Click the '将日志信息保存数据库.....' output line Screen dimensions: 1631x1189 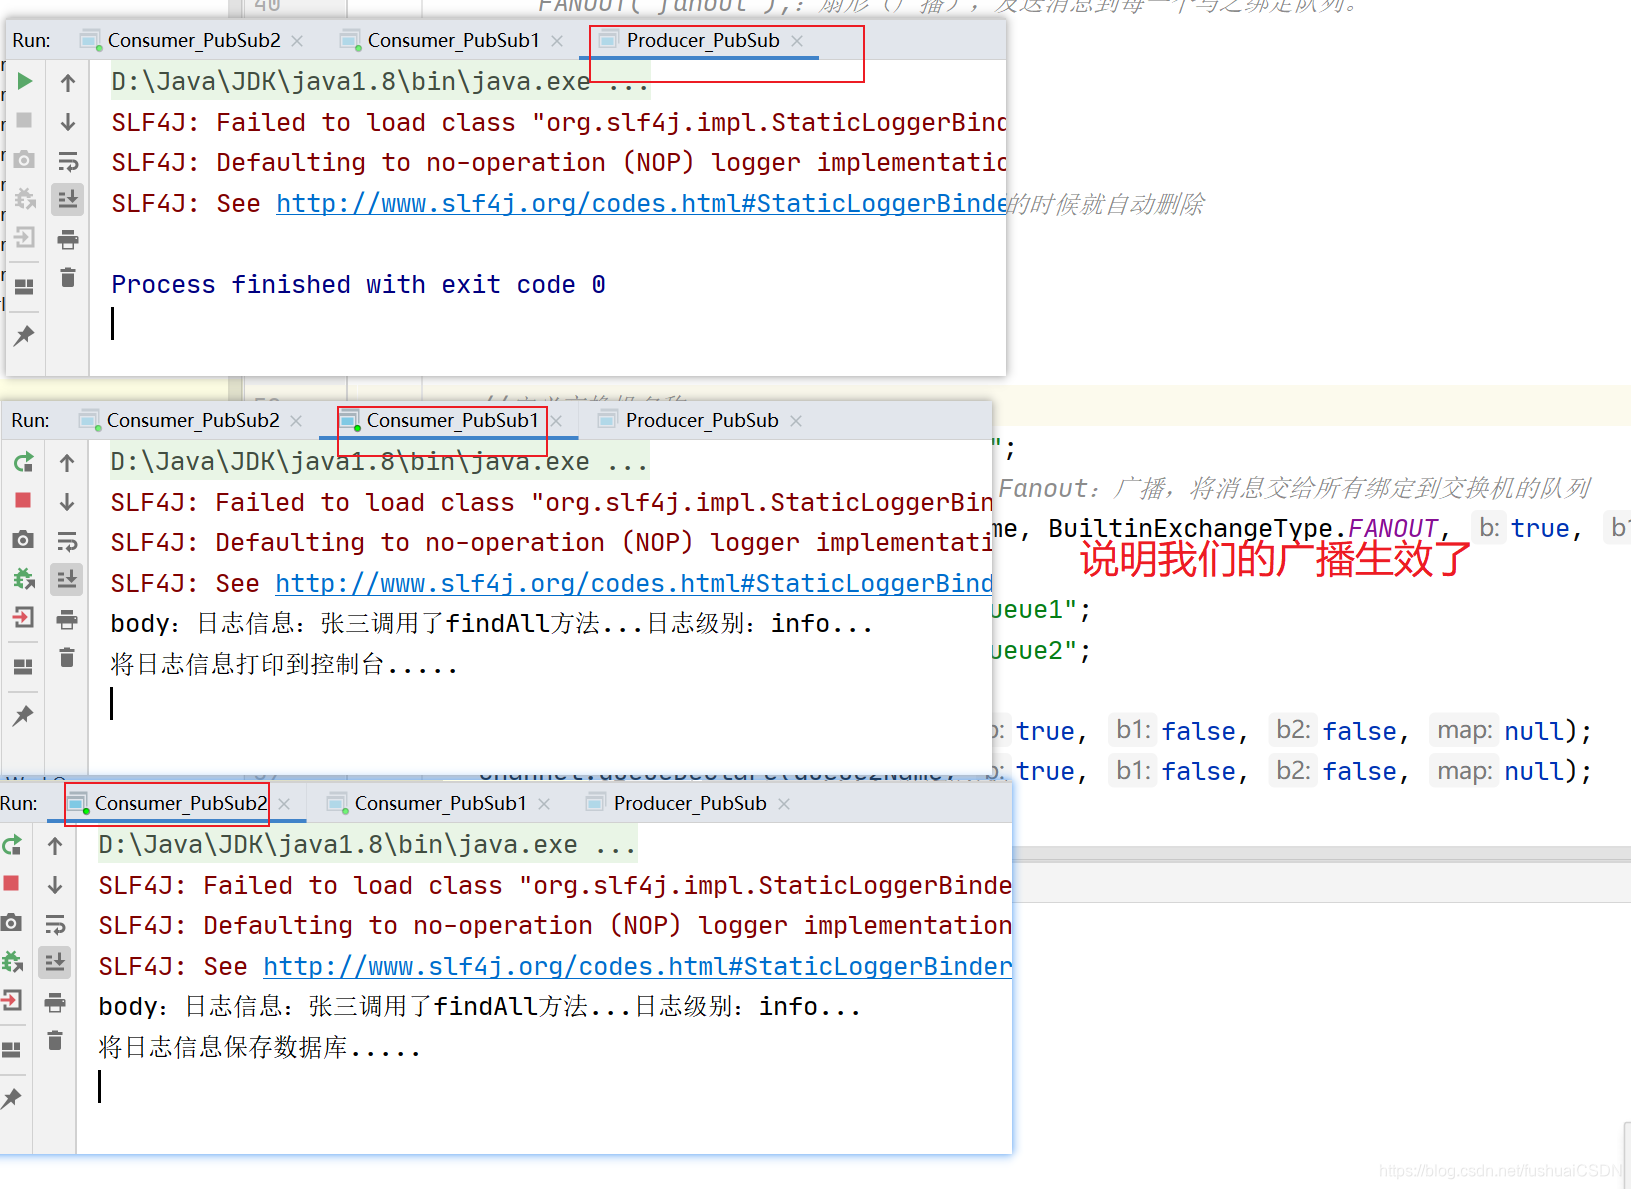coord(259,1048)
